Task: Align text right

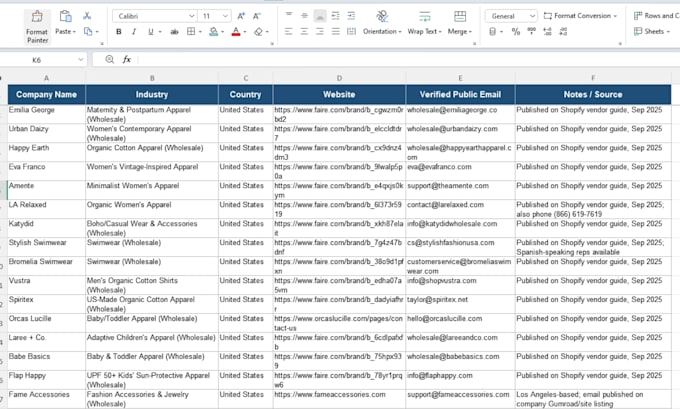Action: [320, 32]
